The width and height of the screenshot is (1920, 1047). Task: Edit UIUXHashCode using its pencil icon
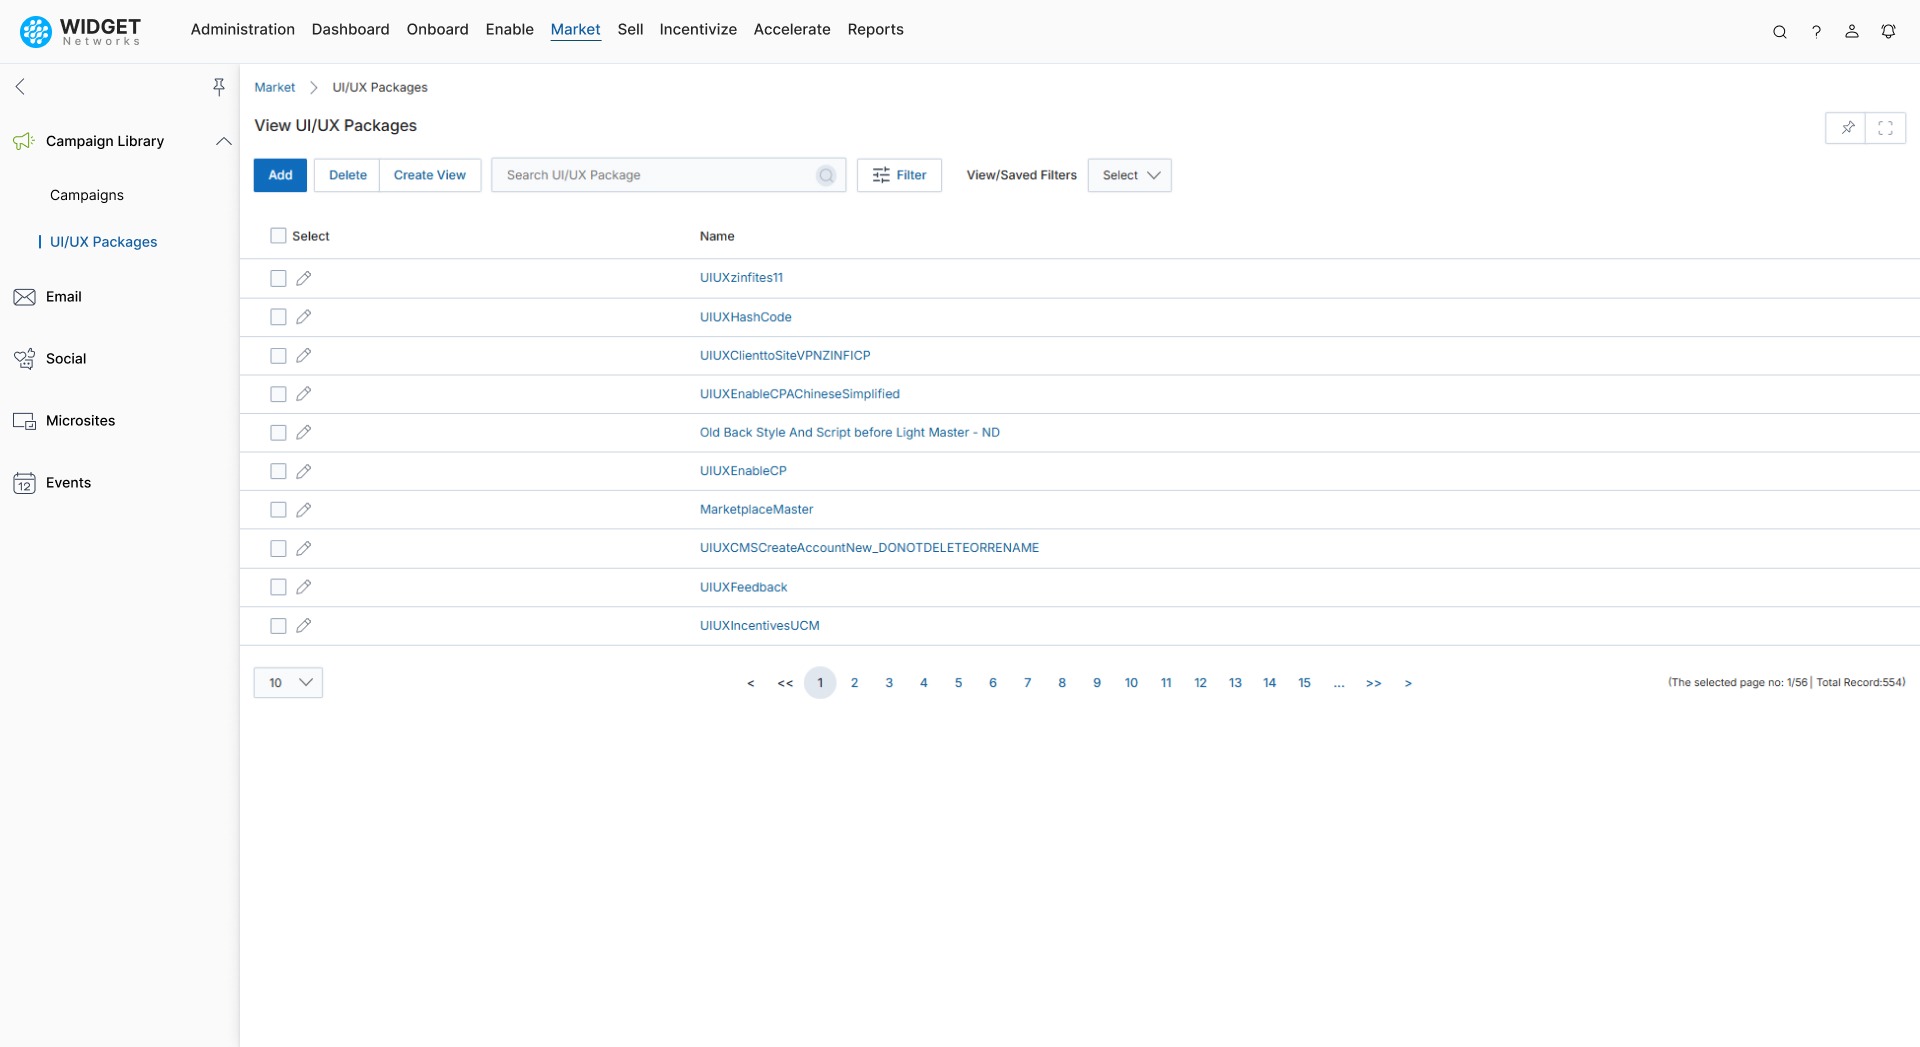tap(303, 317)
